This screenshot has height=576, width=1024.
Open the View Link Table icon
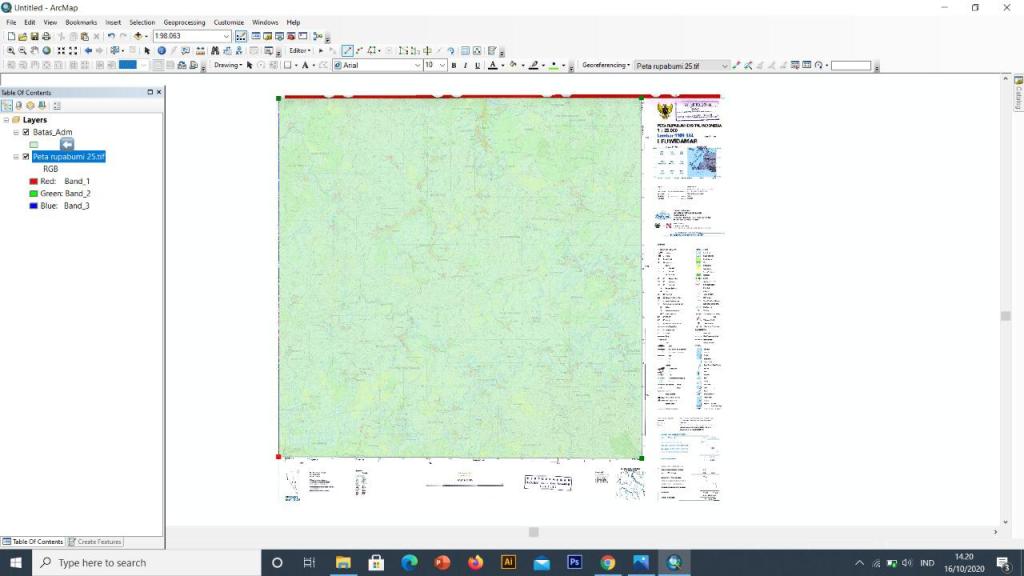[807, 65]
